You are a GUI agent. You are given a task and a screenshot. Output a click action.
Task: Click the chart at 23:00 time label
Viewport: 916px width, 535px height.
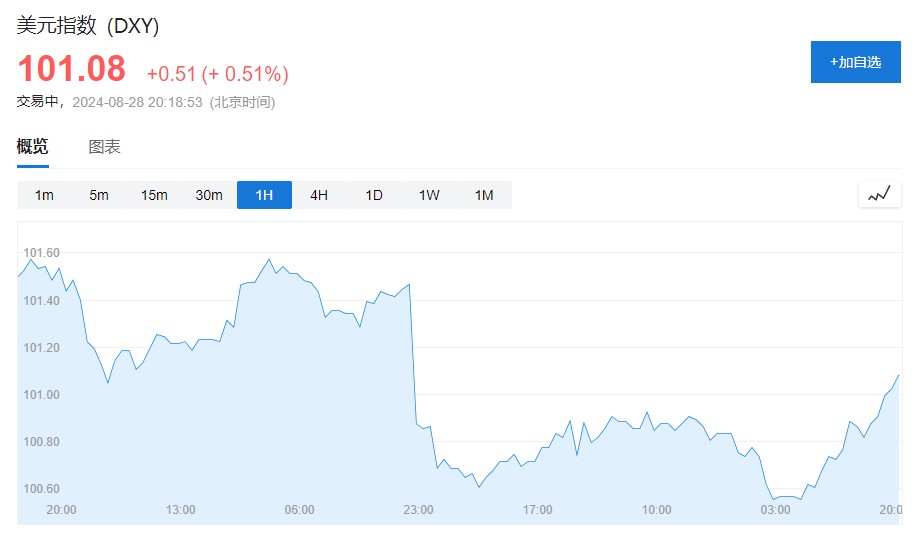tap(418, 510)
